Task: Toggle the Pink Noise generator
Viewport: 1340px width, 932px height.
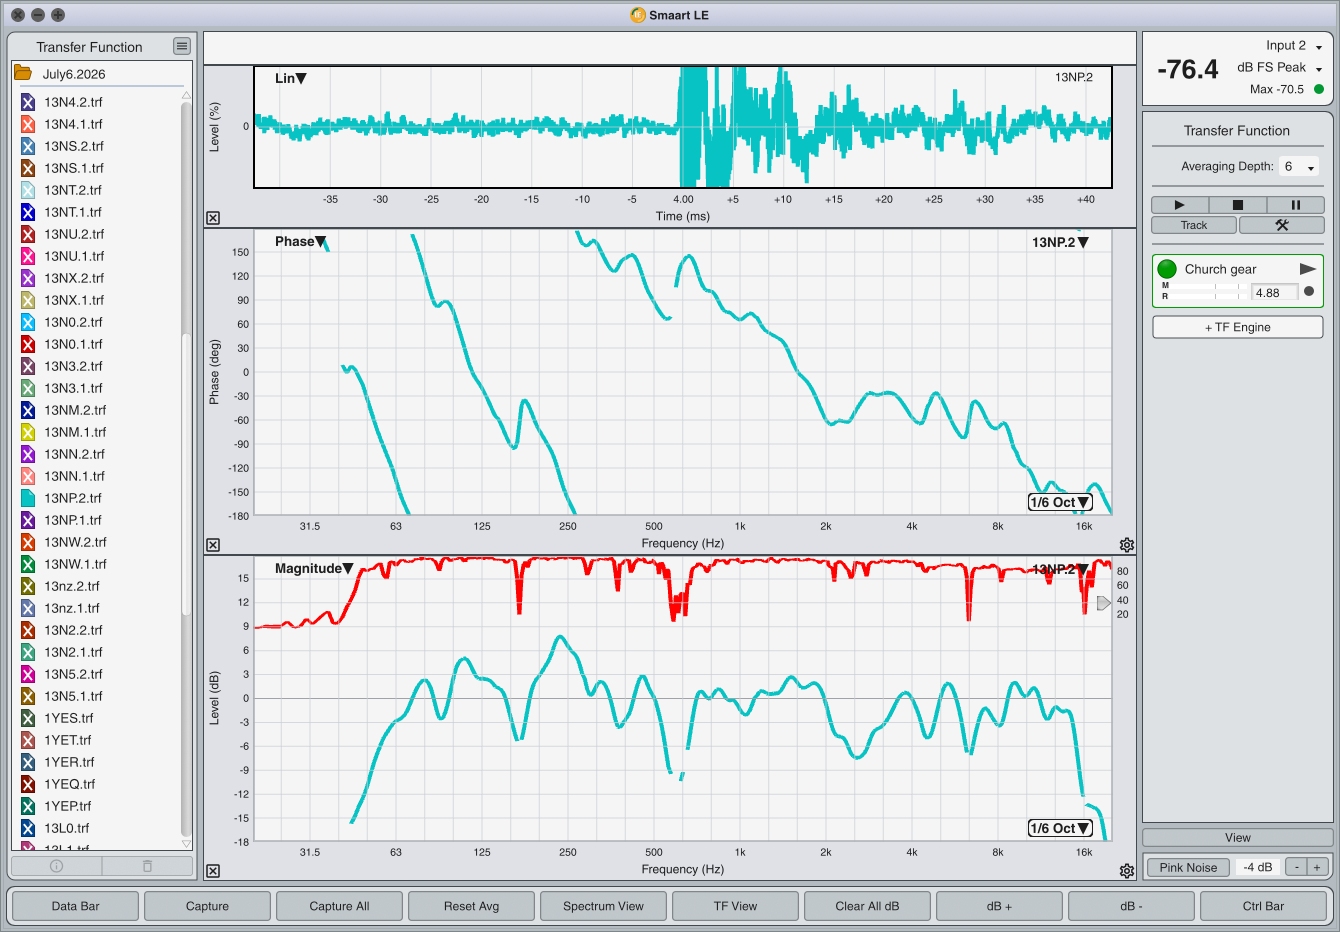Action: point(1188,867)
